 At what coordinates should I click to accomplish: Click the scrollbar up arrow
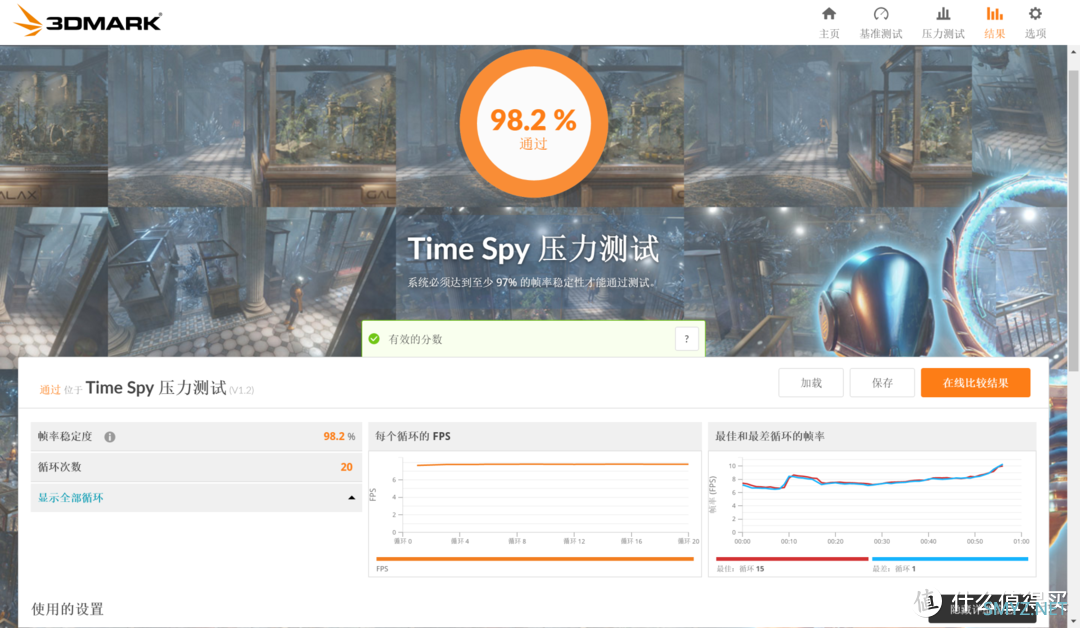pos(1074,52)
